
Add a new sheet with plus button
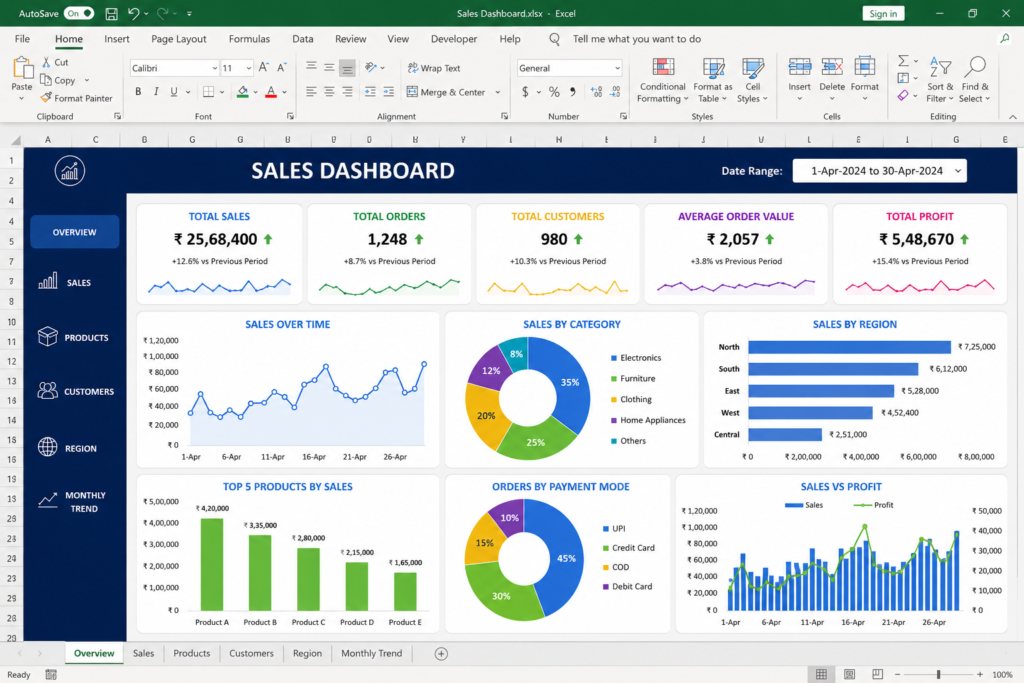tap(441, 654)
